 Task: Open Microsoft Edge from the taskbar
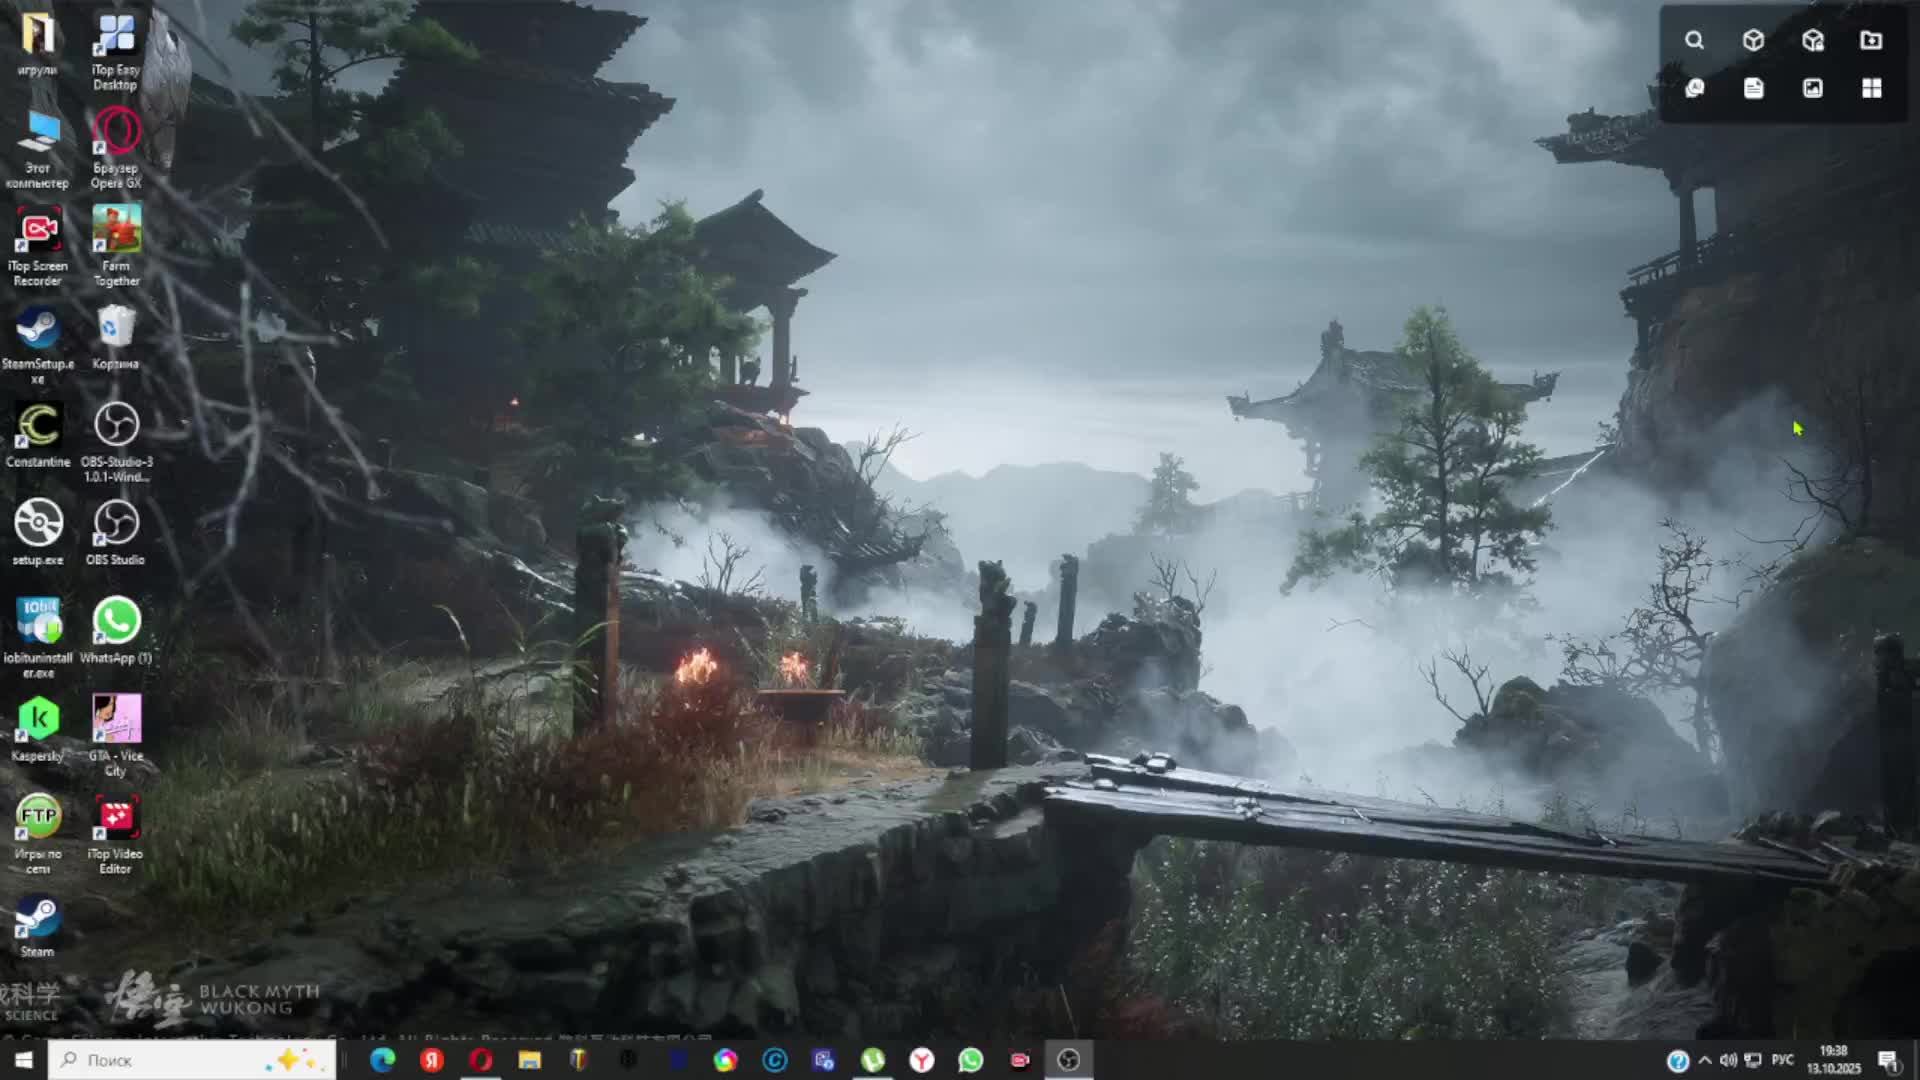(382, 1060)
